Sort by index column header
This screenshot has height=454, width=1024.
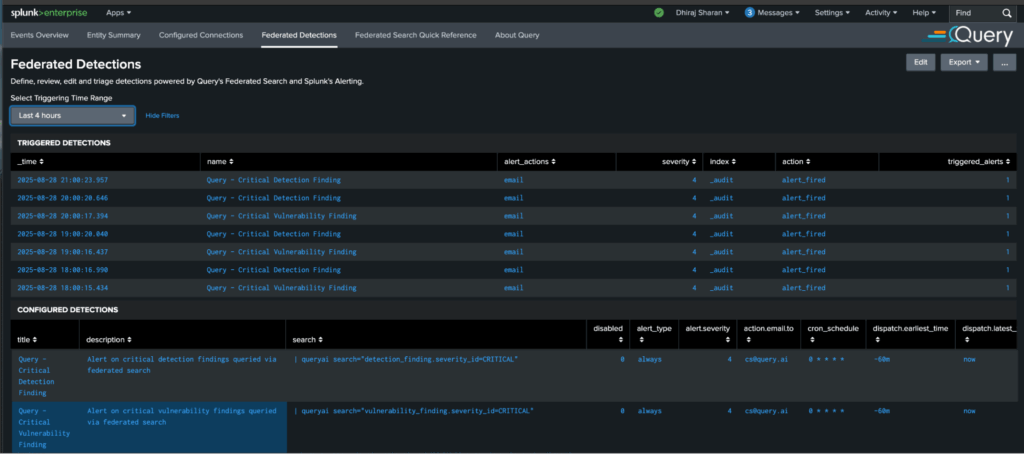[723, 161]
